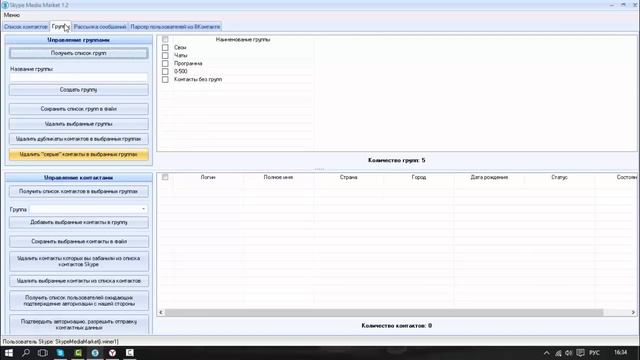640x360 pixels.
Task: Open the green app icon on taskbar
Action: (78, 353)
